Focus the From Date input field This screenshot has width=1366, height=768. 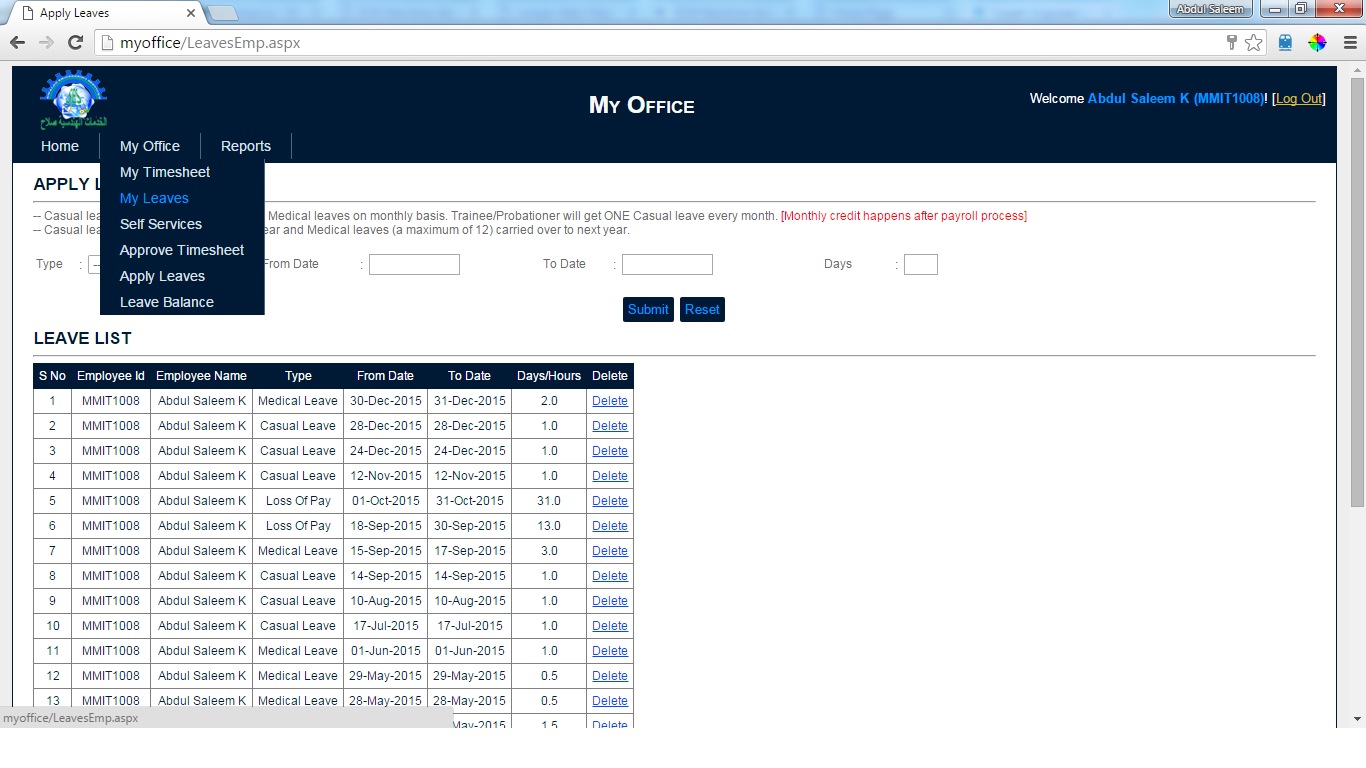[414, 264]
